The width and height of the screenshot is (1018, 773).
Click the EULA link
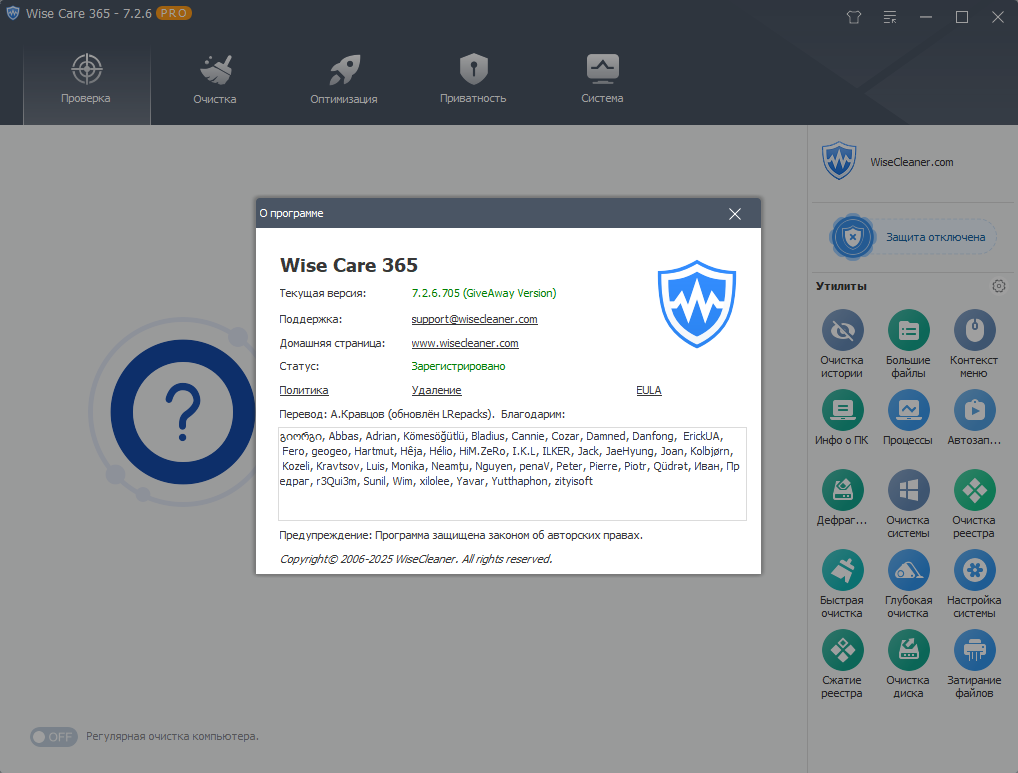coord(649,390)
